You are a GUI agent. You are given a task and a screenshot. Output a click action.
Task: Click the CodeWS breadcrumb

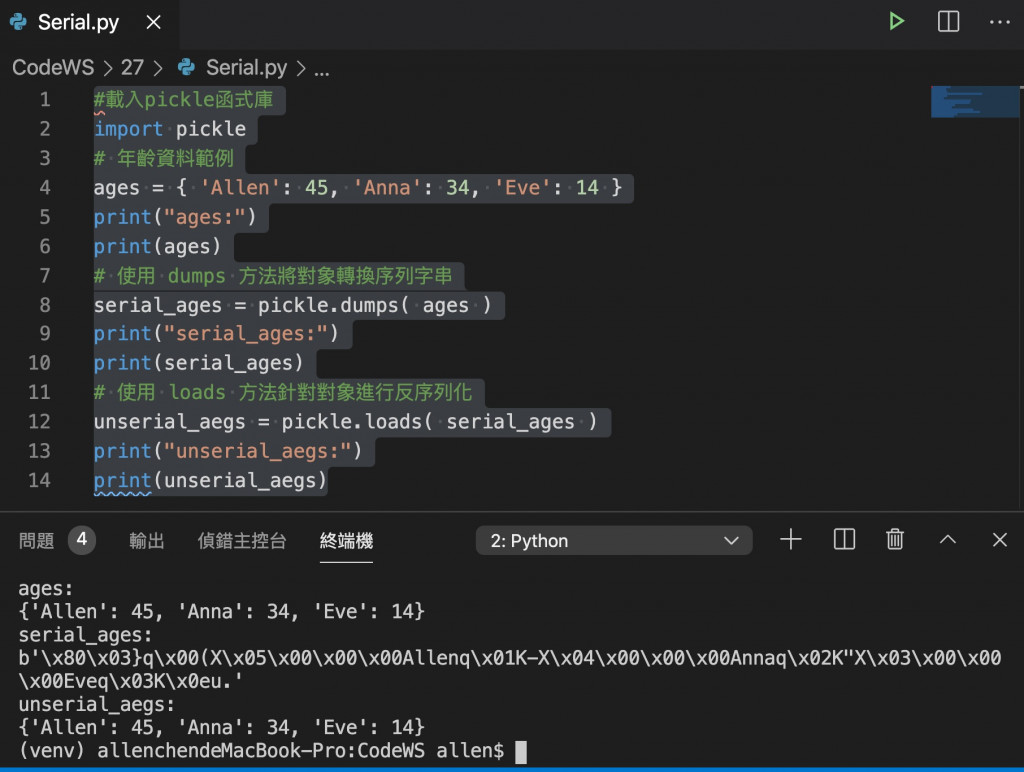[53, 67]
